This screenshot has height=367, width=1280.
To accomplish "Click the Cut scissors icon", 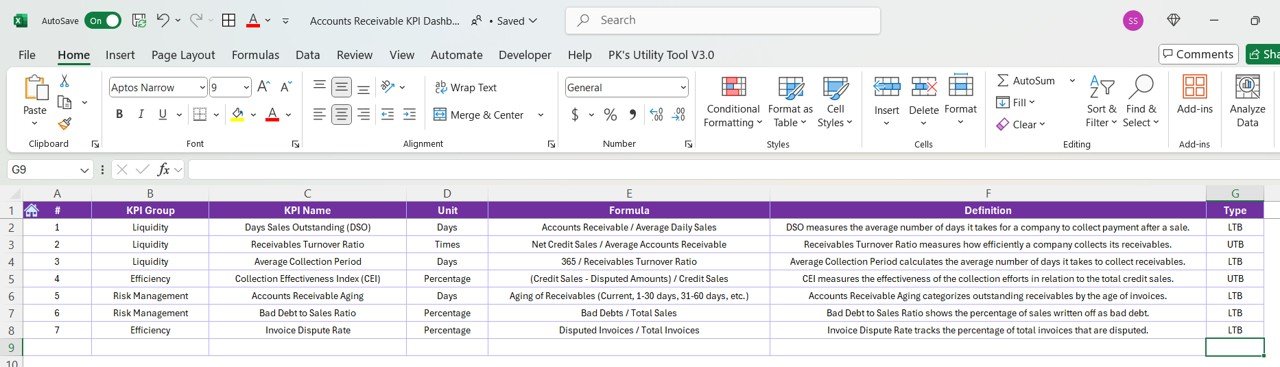I will pyautogui.click(x=64, y=81).
